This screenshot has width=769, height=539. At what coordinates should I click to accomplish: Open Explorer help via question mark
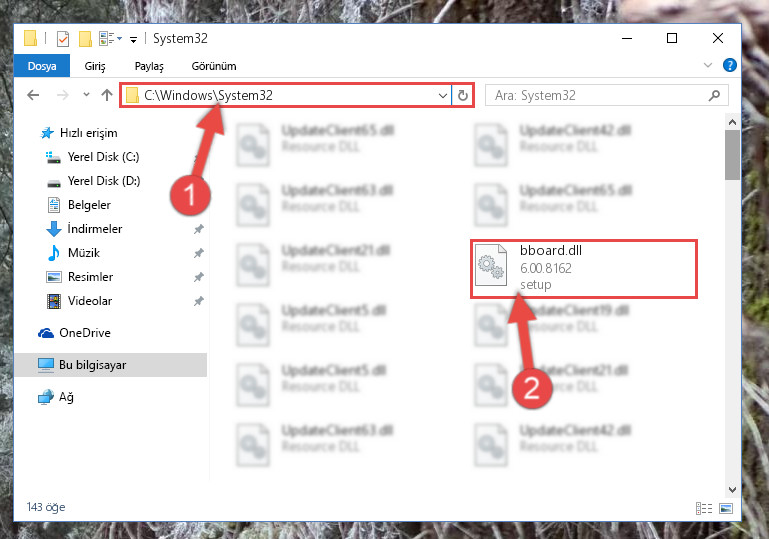click(x=729, y=65)
